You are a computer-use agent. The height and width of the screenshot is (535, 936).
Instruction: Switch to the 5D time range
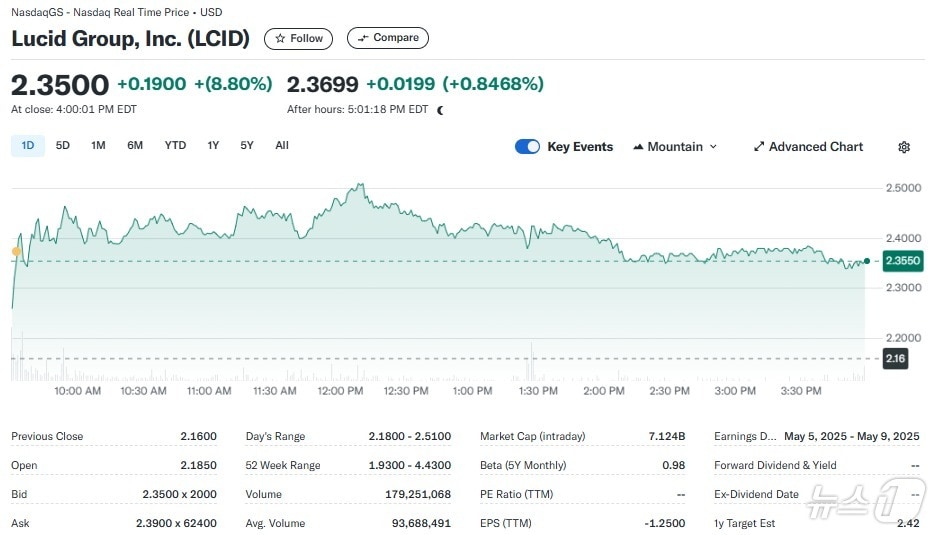click(x=63, y=146)
